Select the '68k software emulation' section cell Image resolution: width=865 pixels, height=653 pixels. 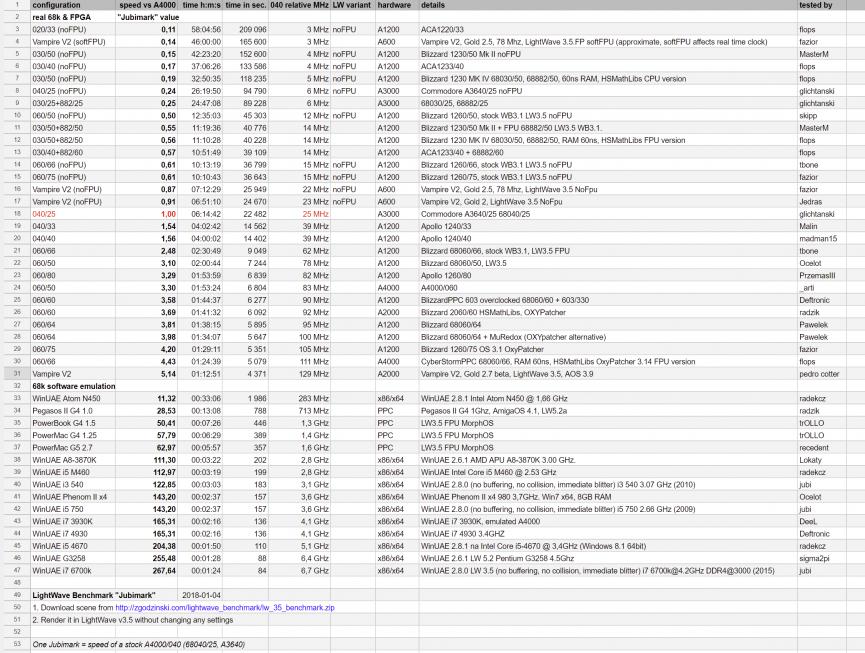click(x=69, y=384)
